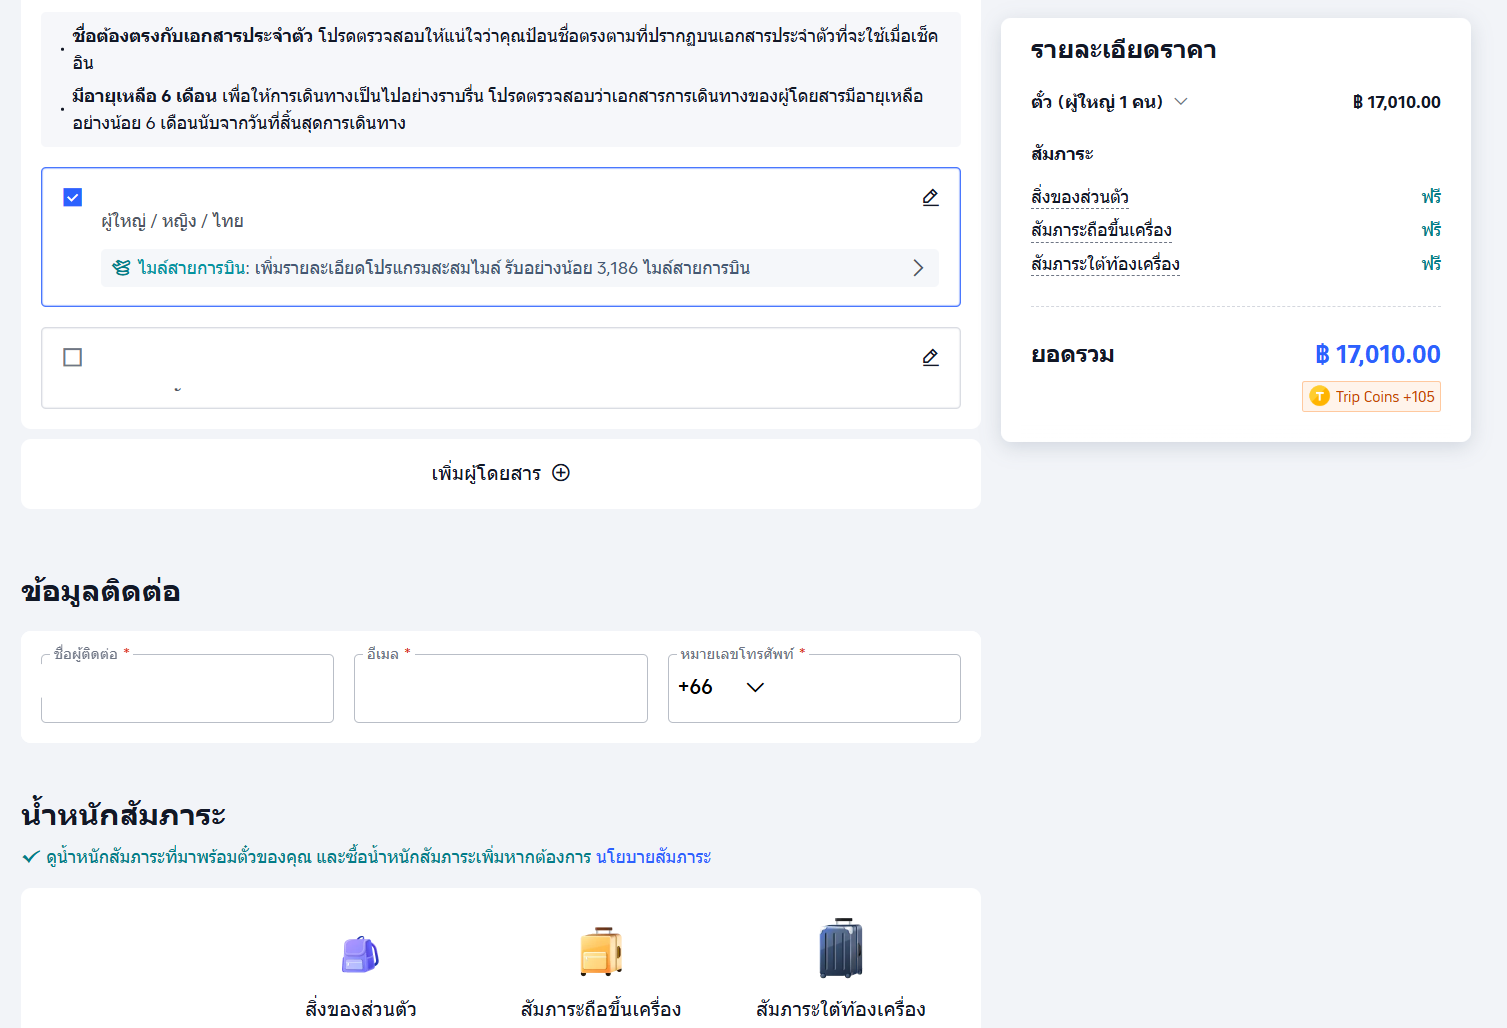Image resolution: width=1507 pixels, height=1028 pixels.
Task: Check the second passenger checkbox
Action: pyautogui.click(x=72, y=357)
